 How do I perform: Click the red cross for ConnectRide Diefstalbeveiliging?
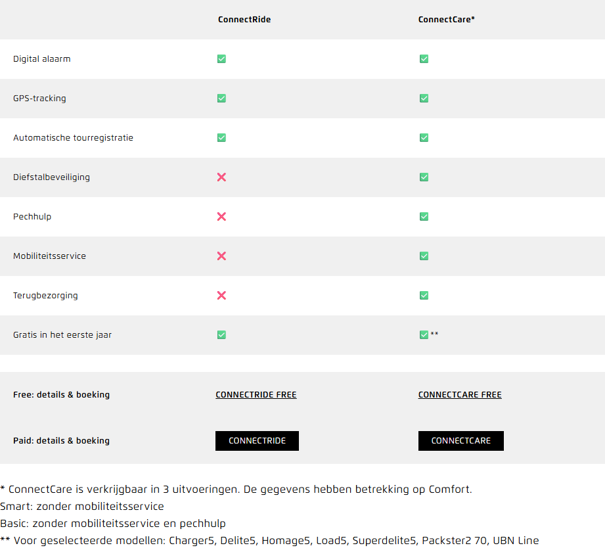[x=221, y=177]
